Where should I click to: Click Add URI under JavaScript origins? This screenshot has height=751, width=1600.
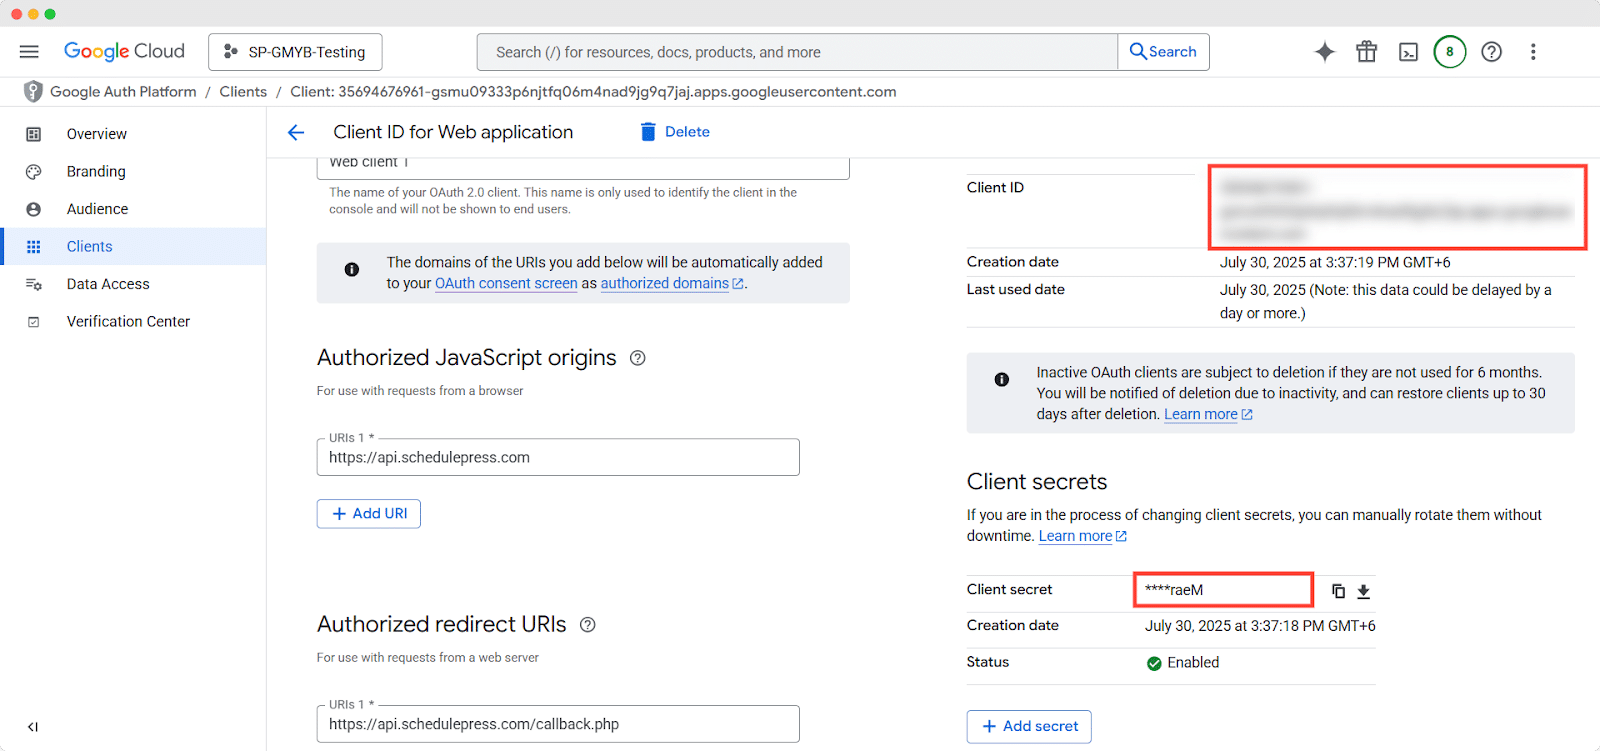point(369,514)
